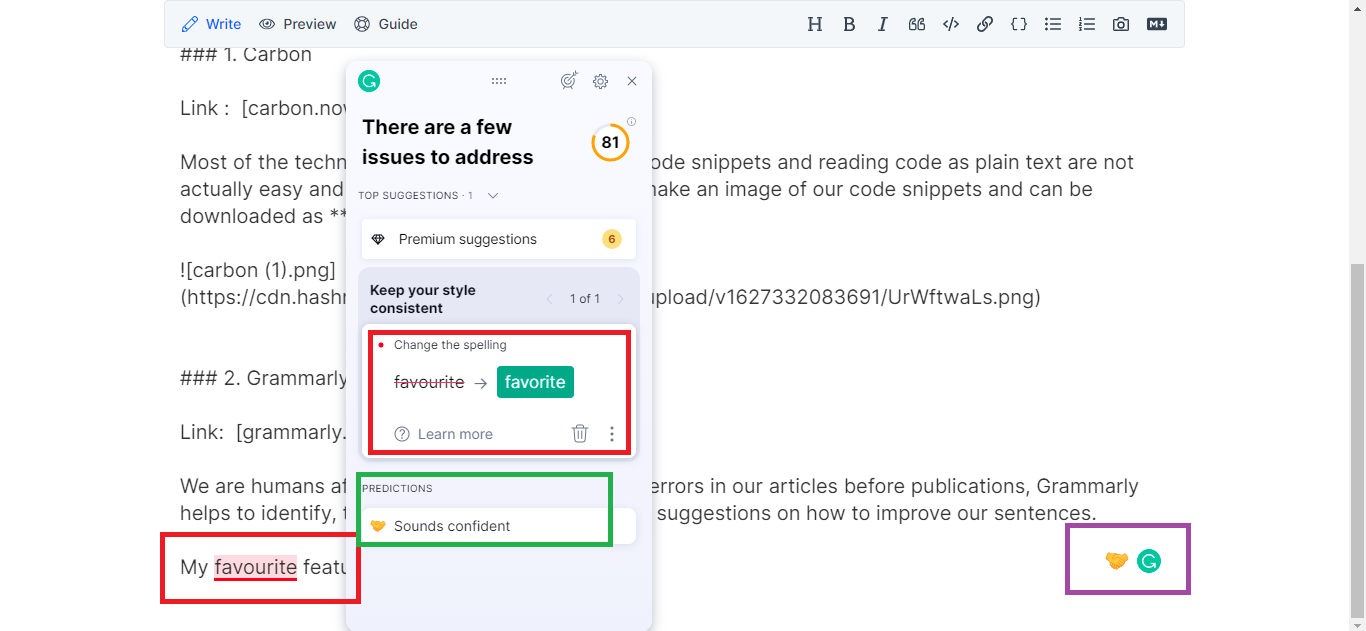The height and width of the screenshot is (631, 1366).
Task: Insert a numbered list
Action: [x=1087, y=24]
